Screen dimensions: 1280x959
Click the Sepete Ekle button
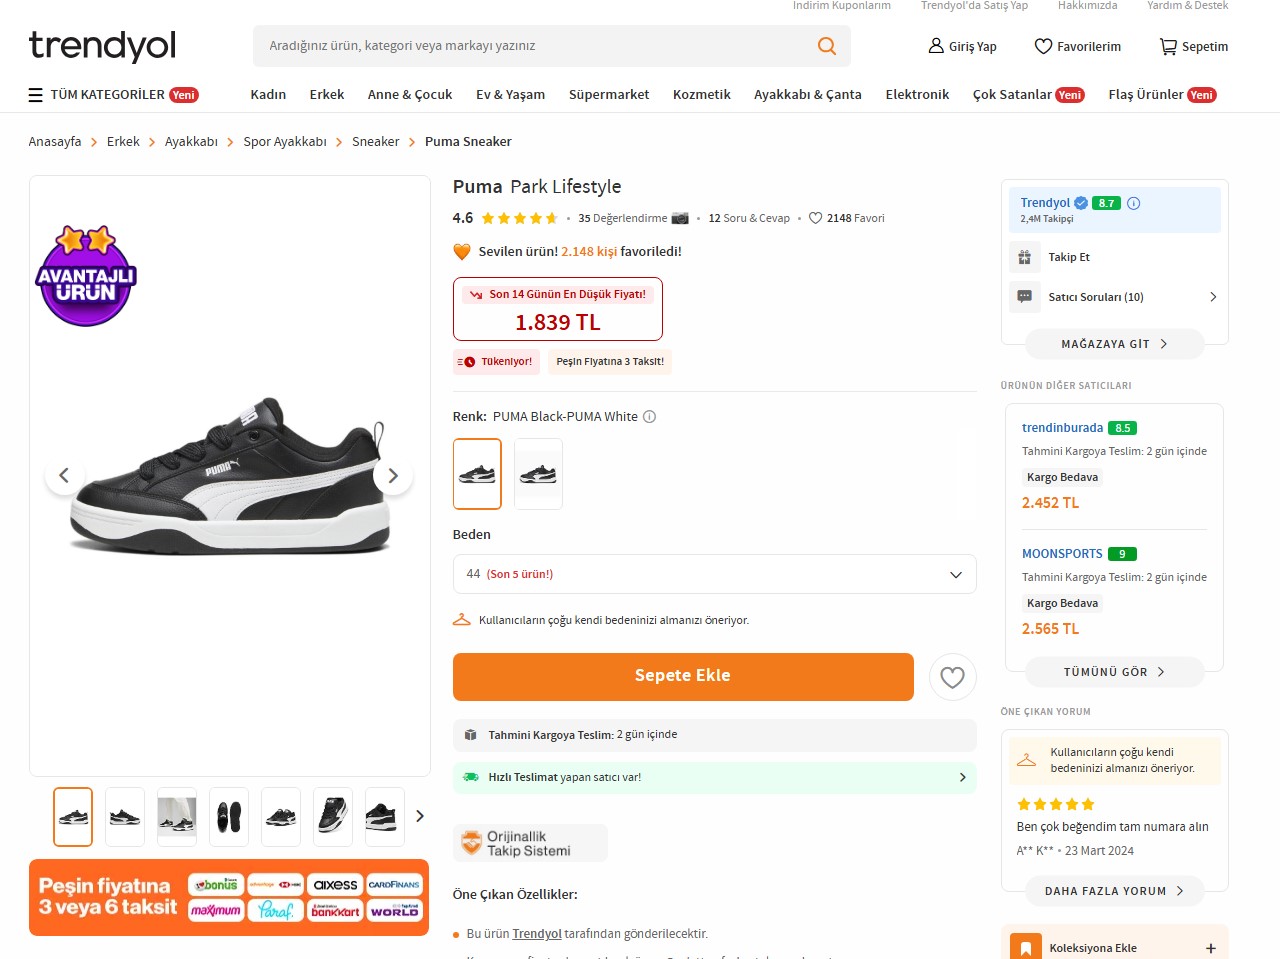(683, 676)
